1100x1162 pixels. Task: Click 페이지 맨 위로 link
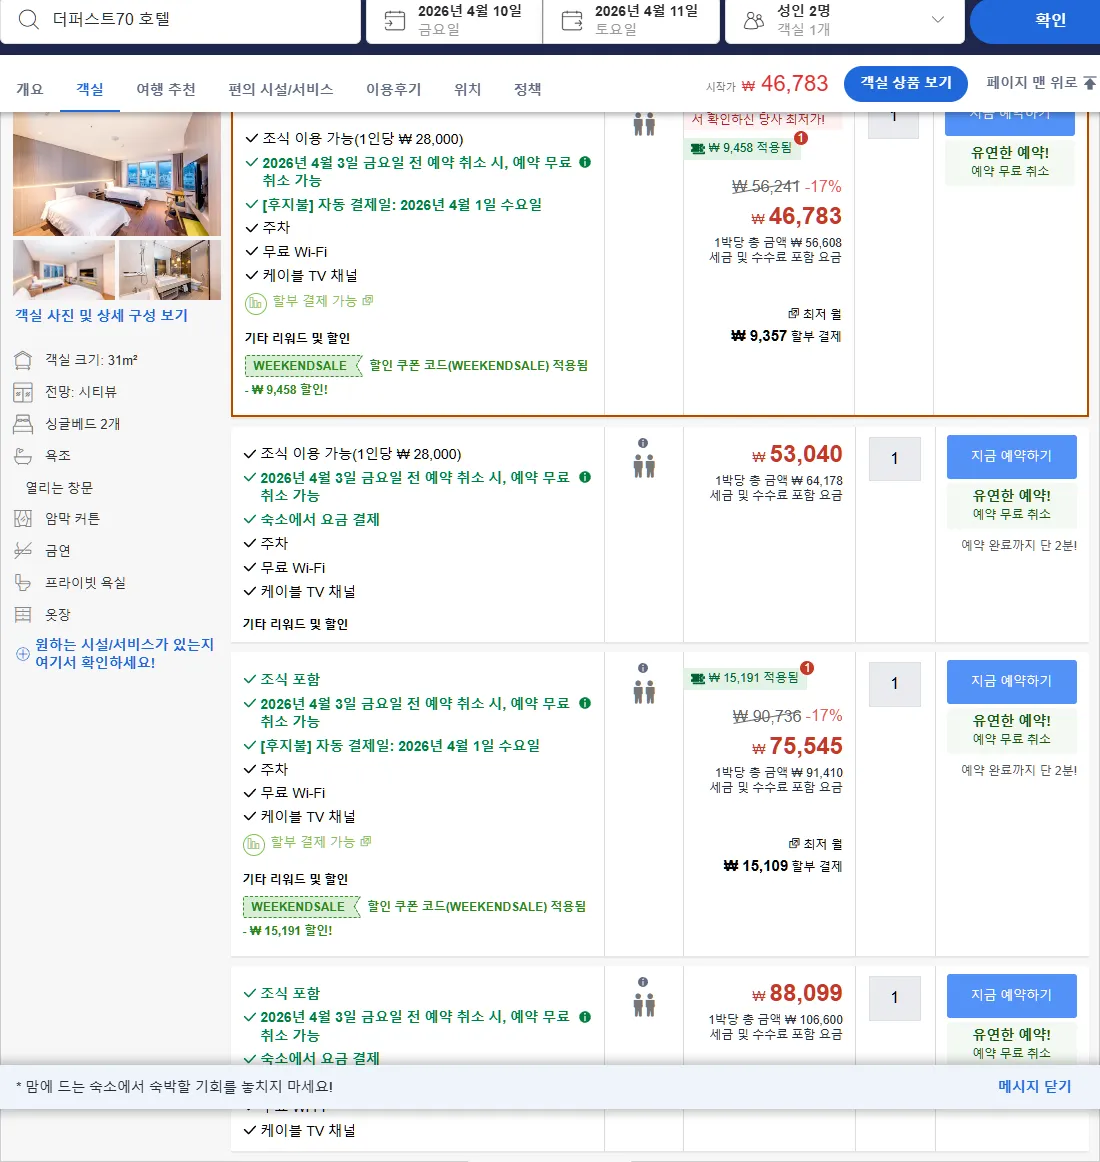pyautogui.click(x=1031, y=82)
